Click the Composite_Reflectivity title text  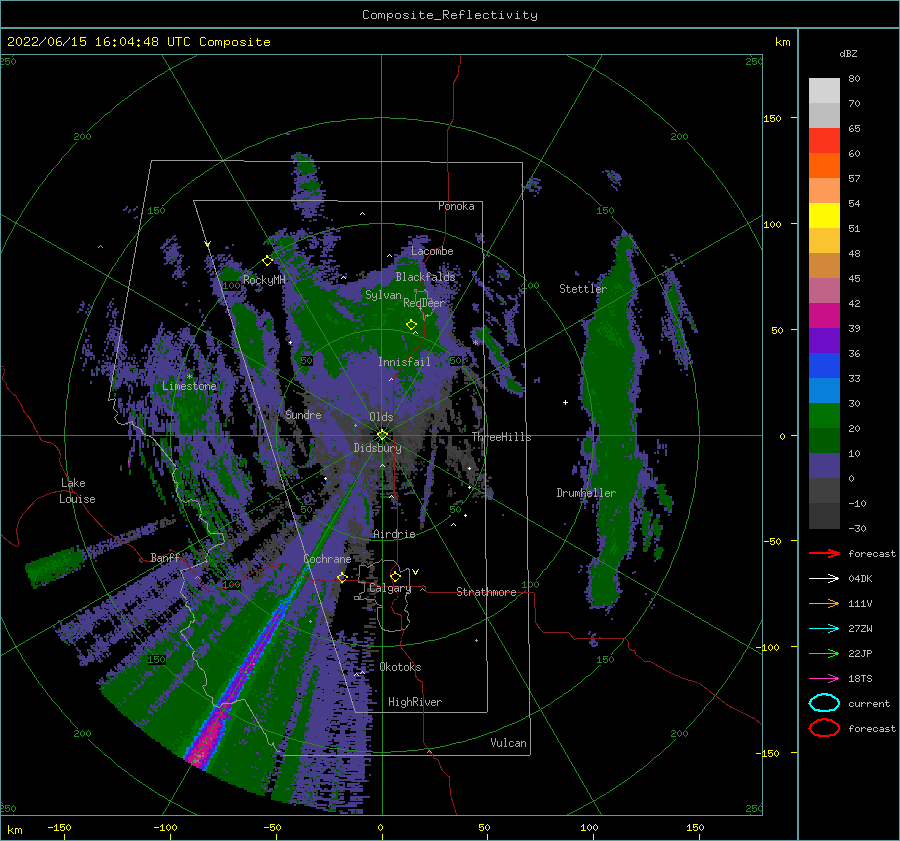click(450, 15)
